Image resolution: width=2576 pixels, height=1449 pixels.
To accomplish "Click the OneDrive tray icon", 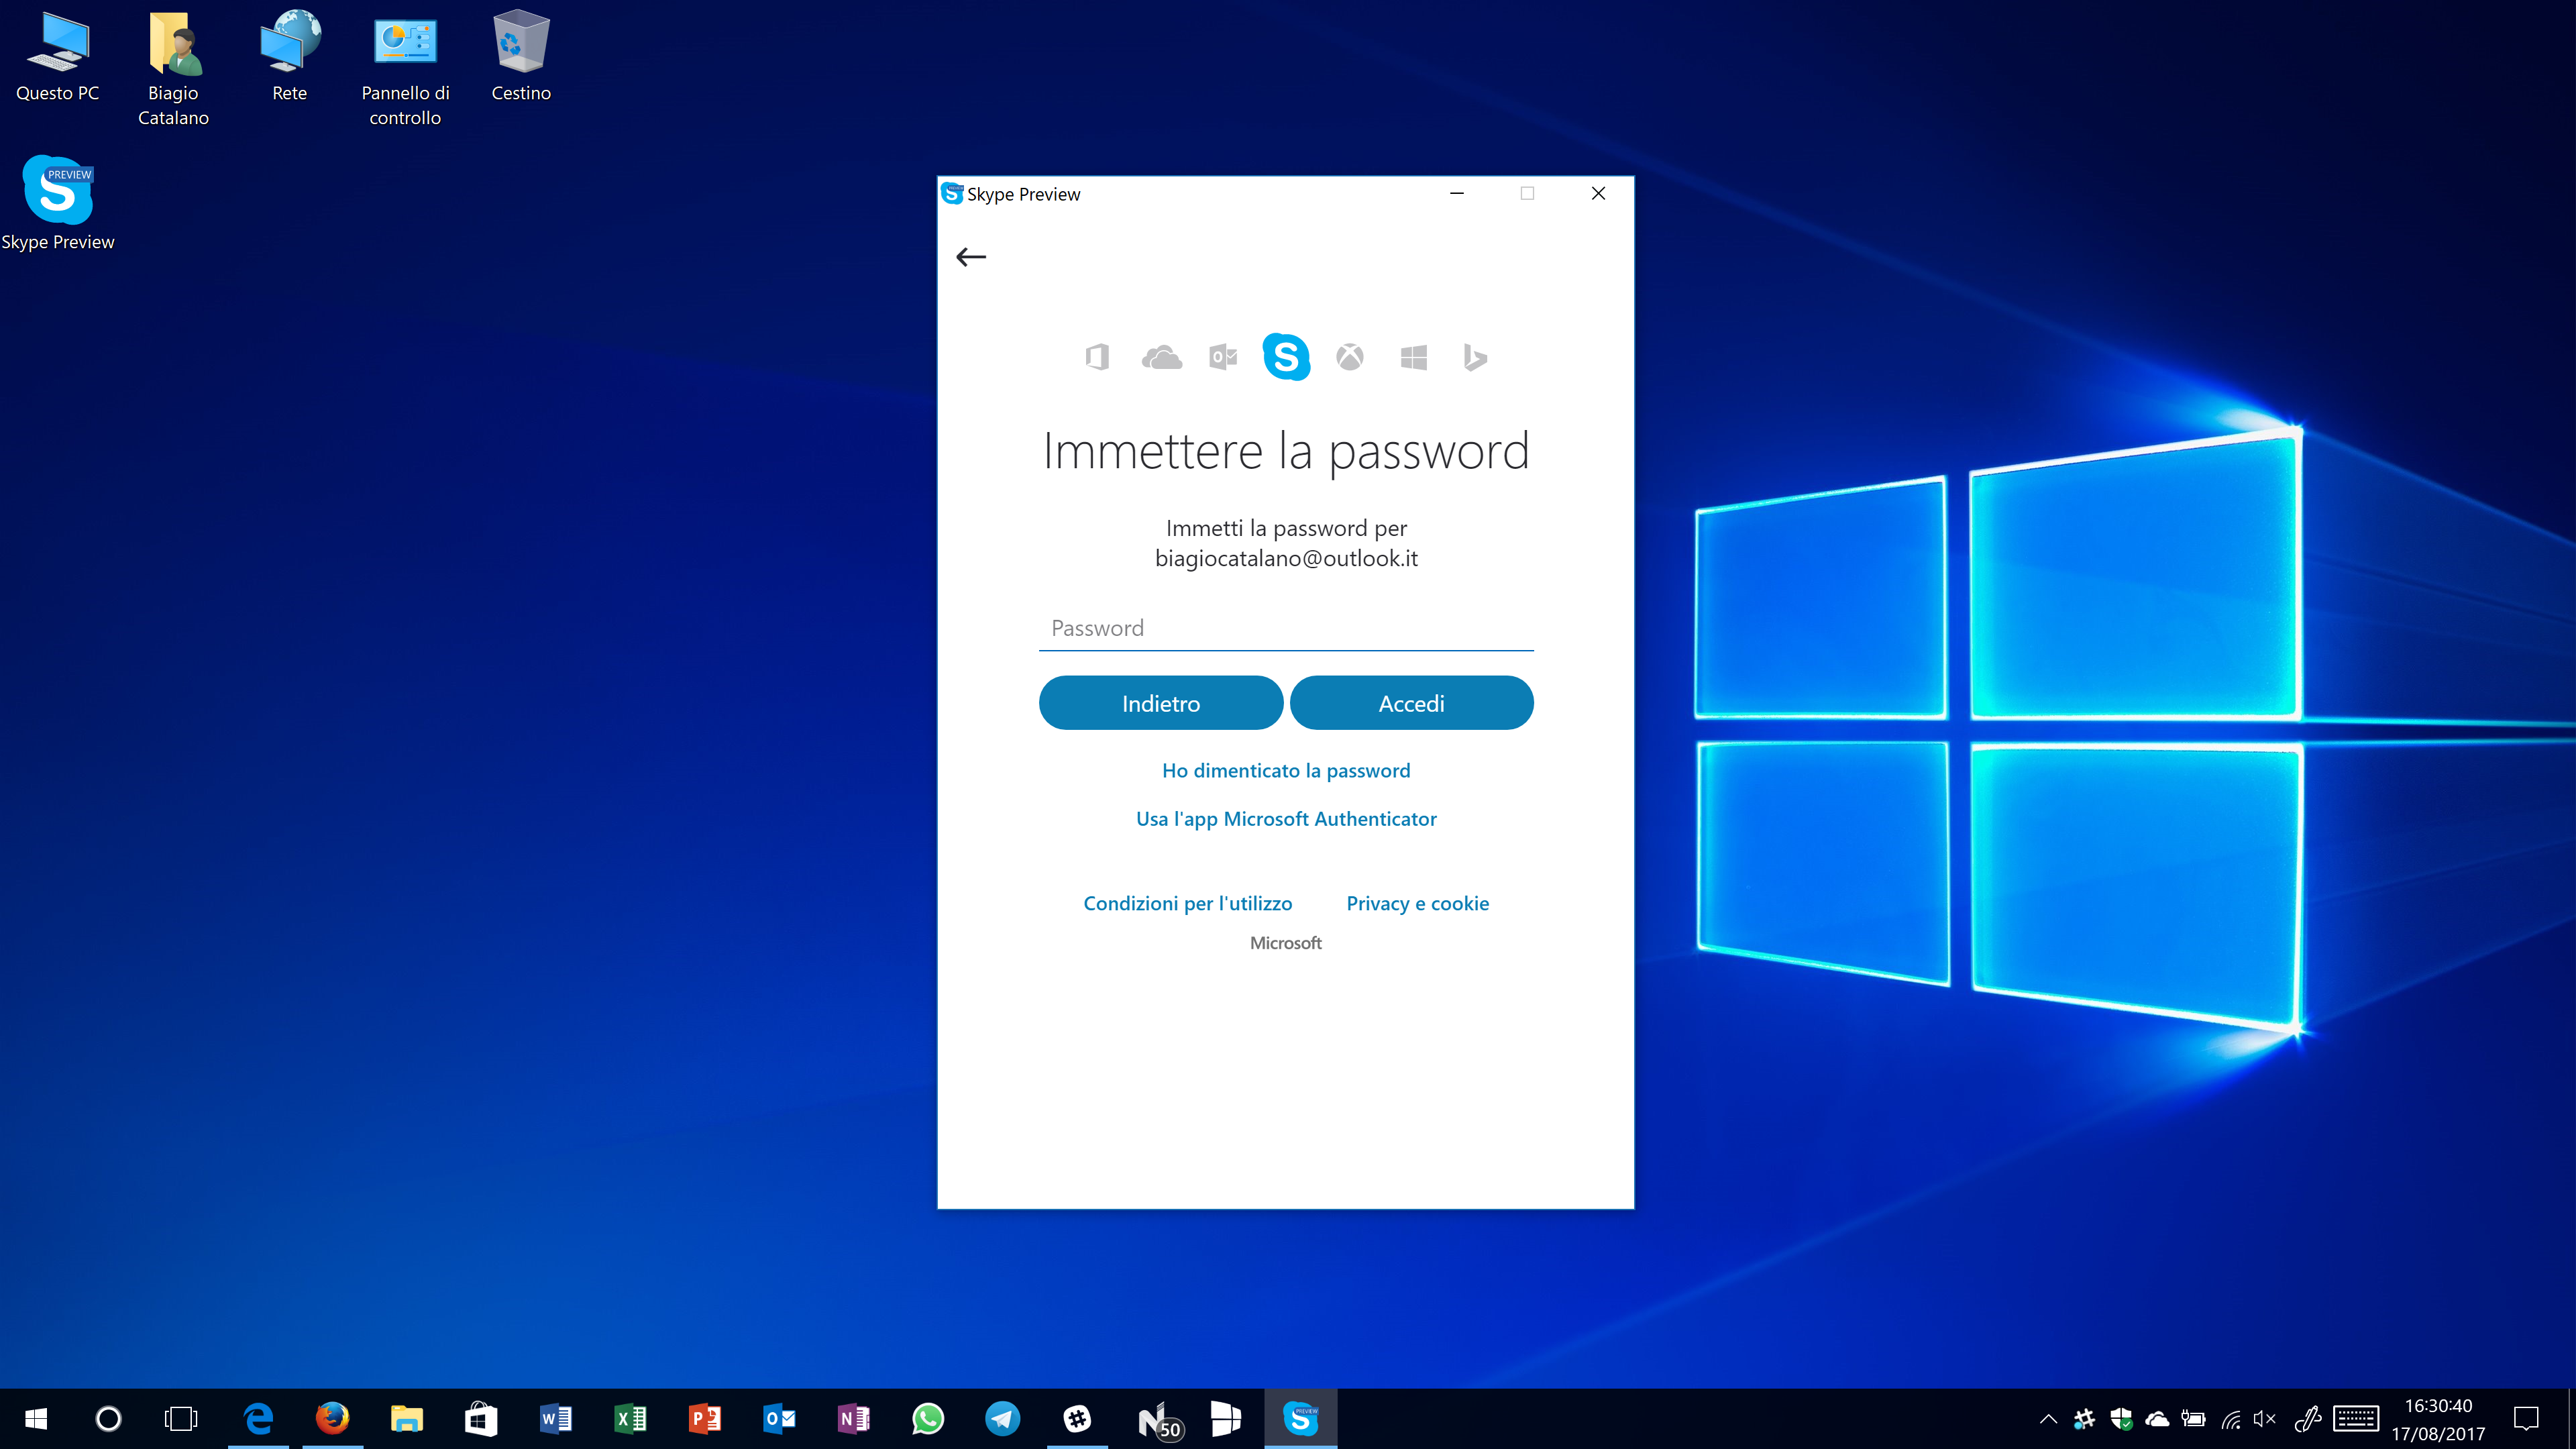I will point(2157,1418).
